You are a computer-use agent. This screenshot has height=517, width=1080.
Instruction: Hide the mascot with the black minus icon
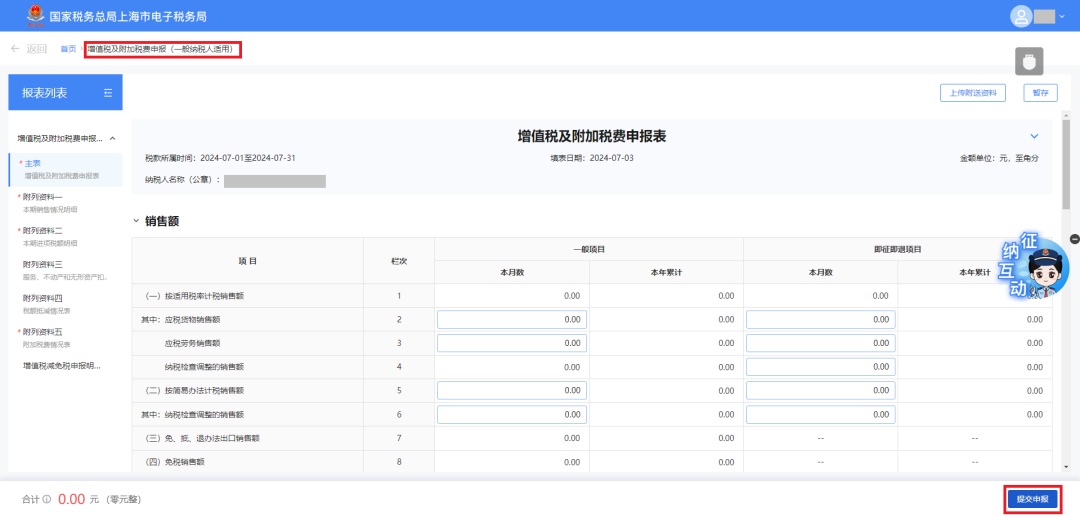coord(1074,238)
